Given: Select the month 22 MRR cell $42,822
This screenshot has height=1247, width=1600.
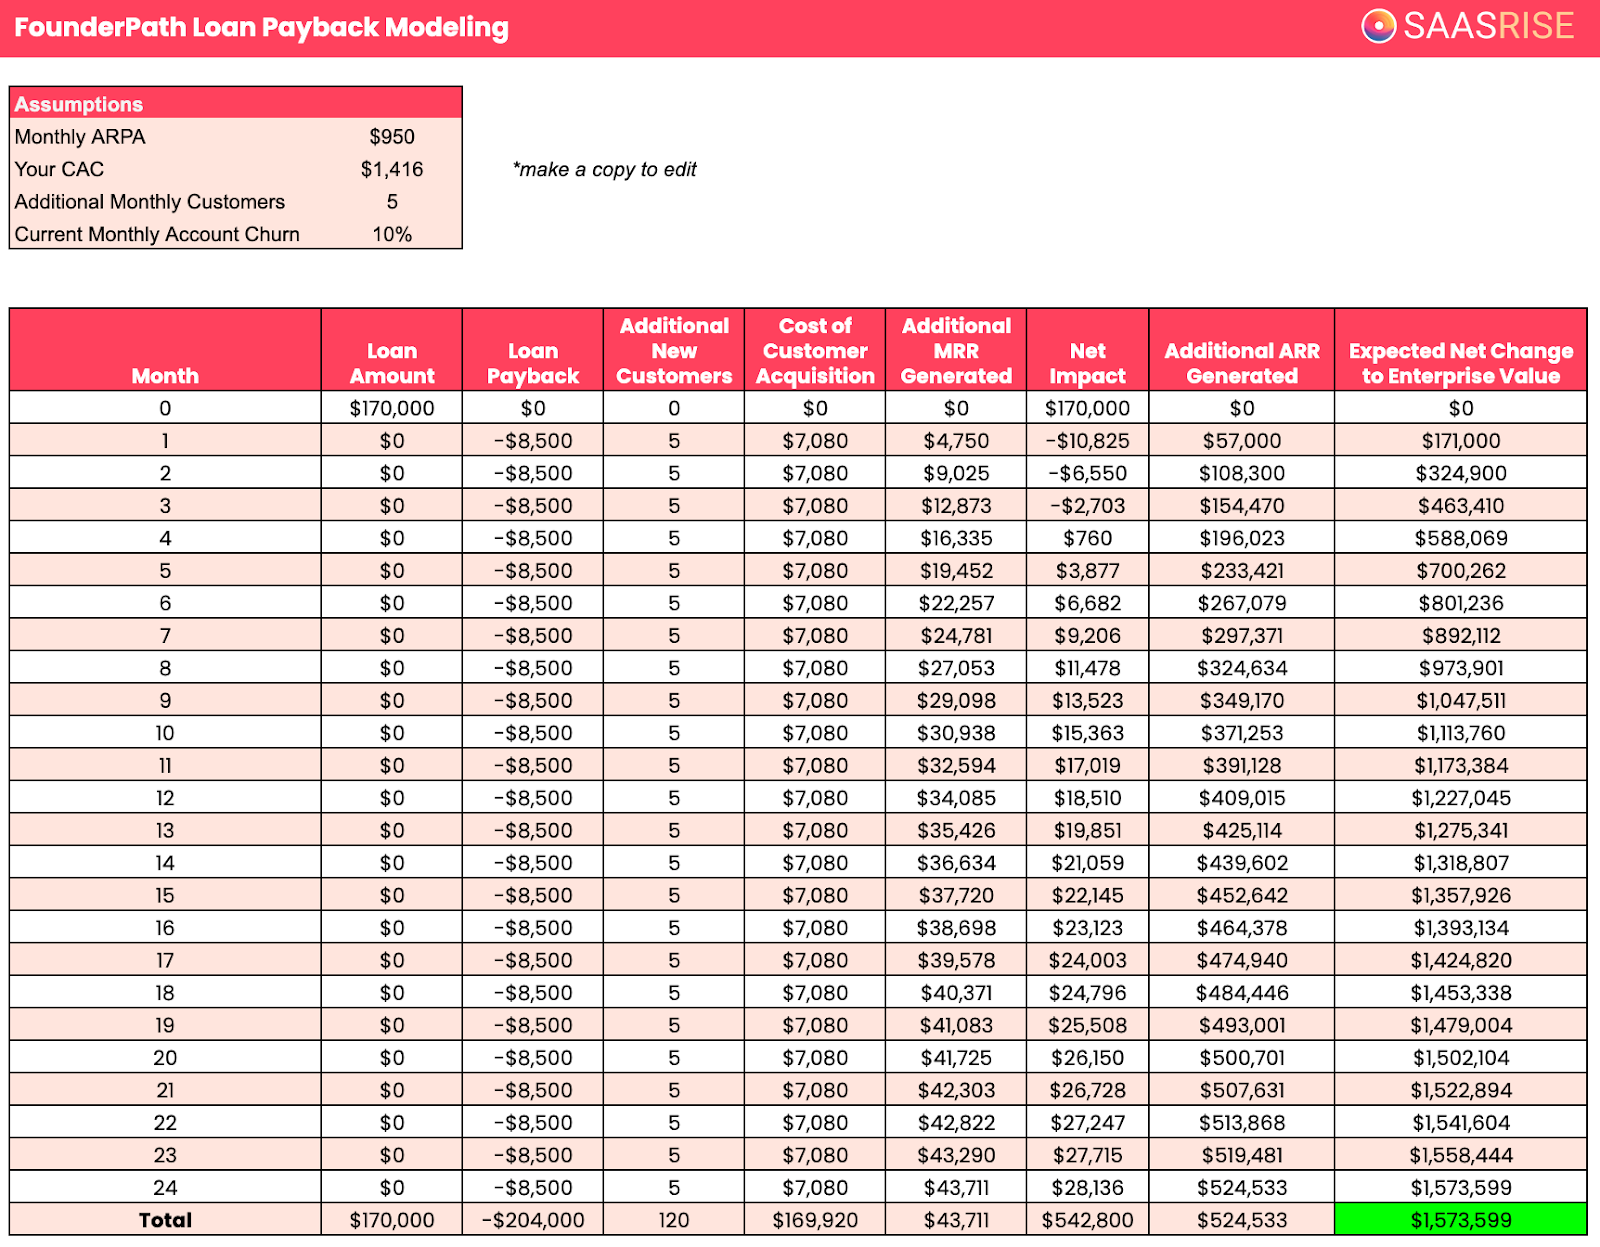Looking at the screenshot, I should click(x=956, y=1123).
